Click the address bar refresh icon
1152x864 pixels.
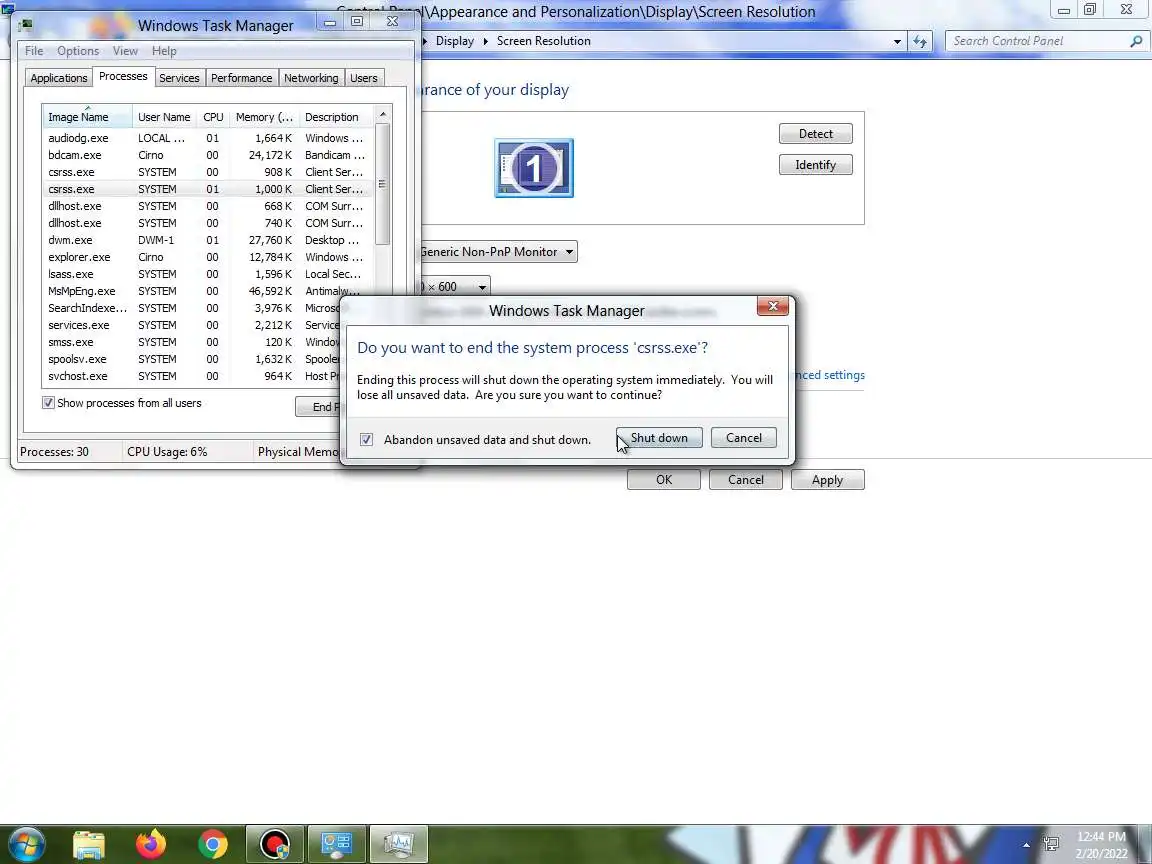[920, 41]
